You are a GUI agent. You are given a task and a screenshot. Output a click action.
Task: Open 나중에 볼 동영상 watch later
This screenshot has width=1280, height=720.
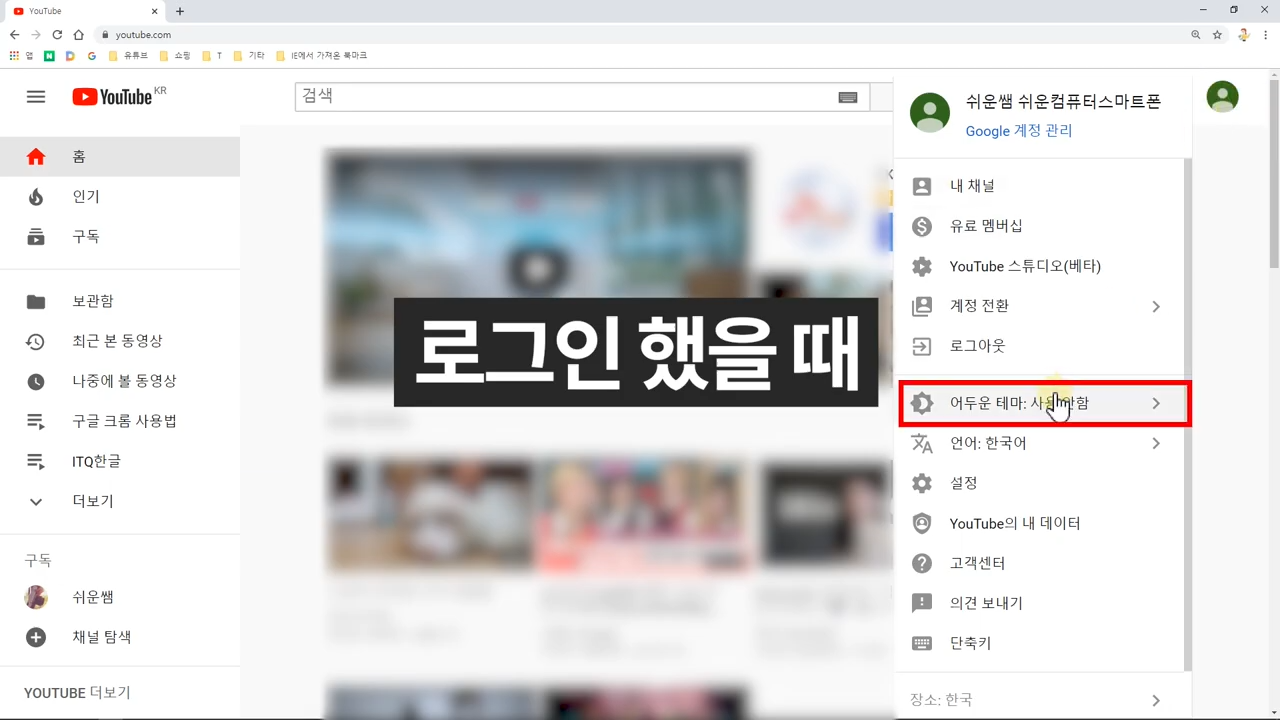pyautogui.click(x=120, y=381)
